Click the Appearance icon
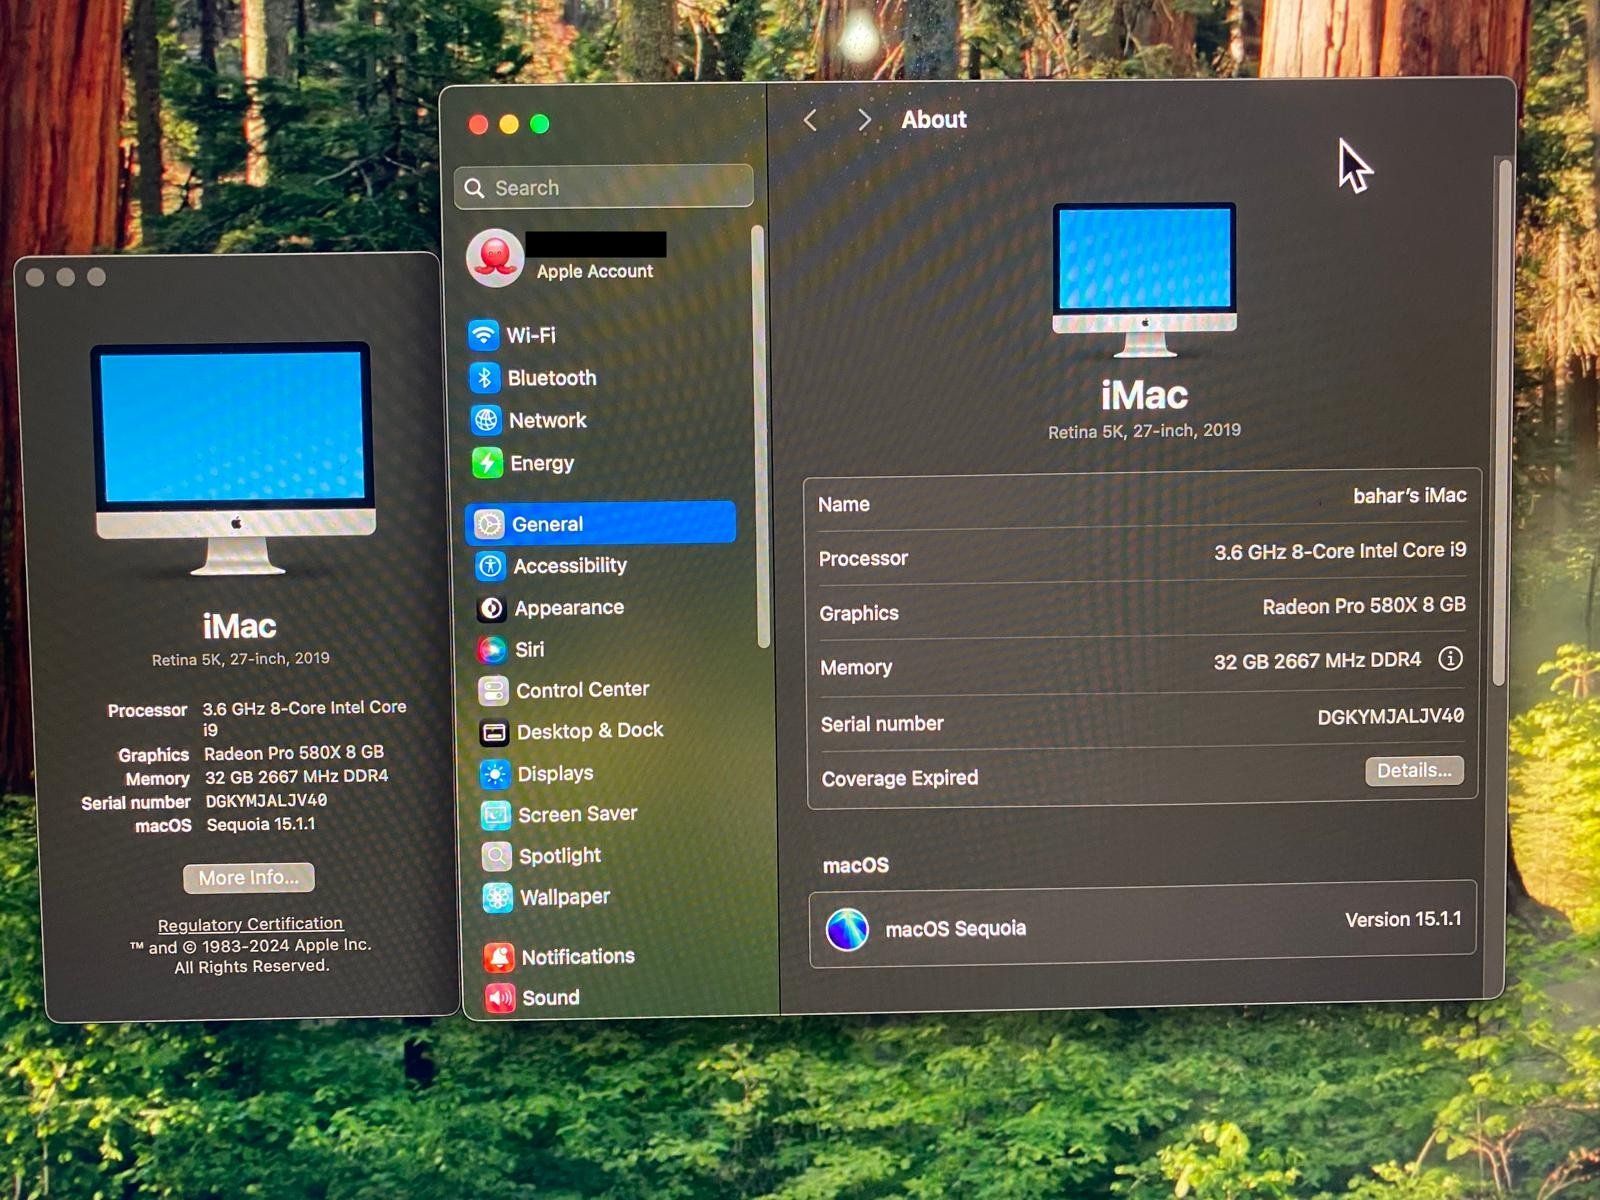1600x1200 pixels. pyautogui.click(x=491, y=608)
